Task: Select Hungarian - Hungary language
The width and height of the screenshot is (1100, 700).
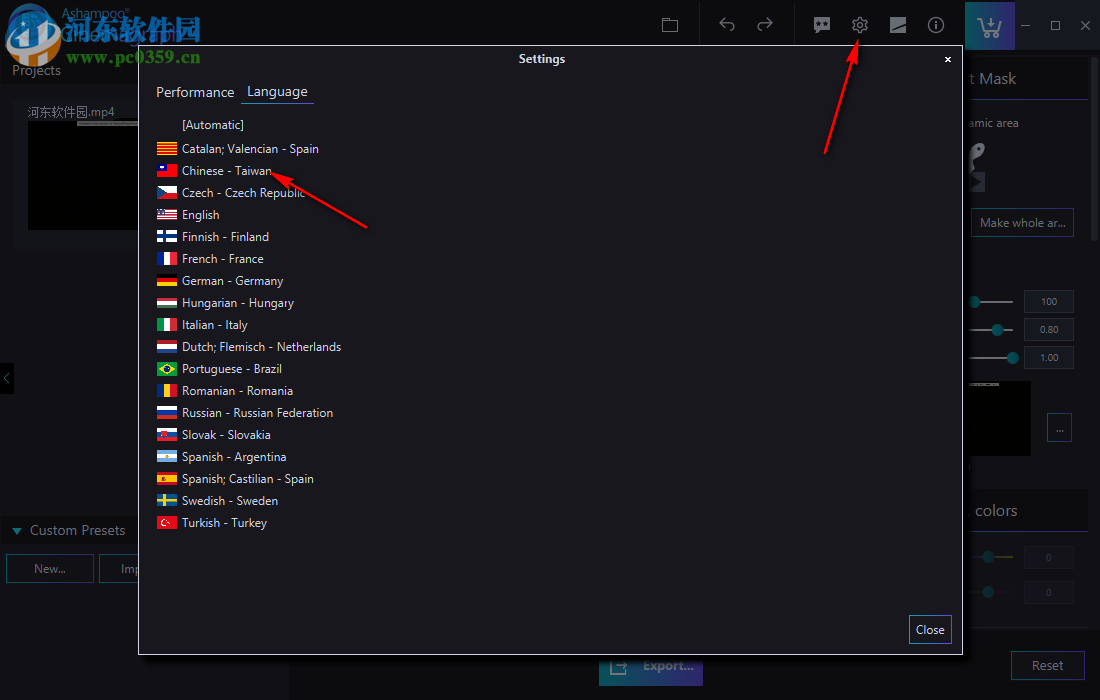Action: click(225, 303)
